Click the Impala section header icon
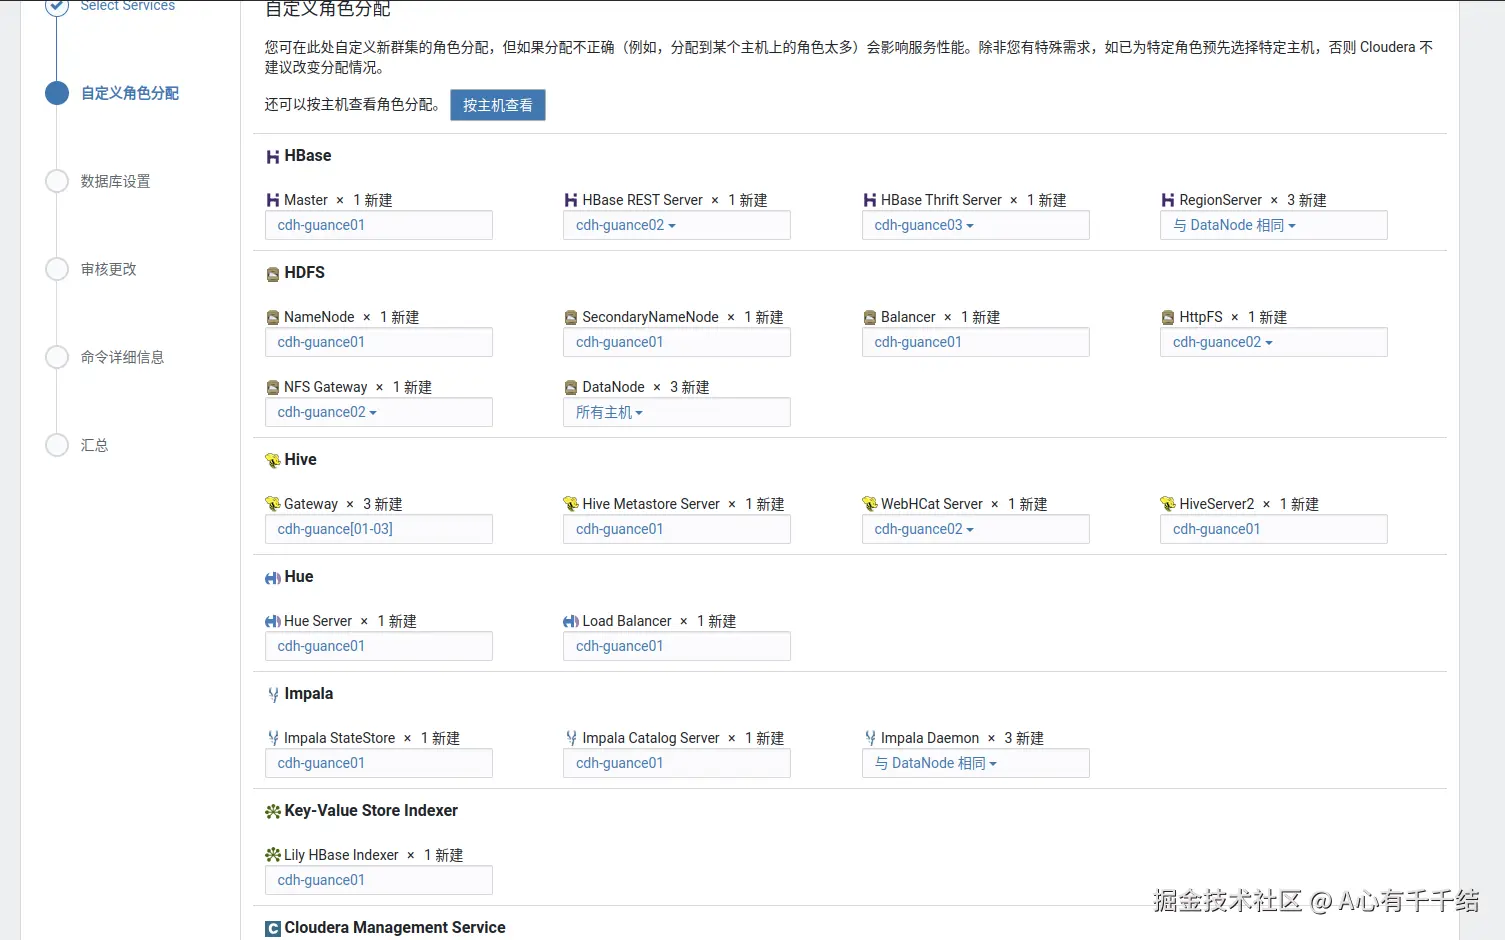 click(273, 695)
